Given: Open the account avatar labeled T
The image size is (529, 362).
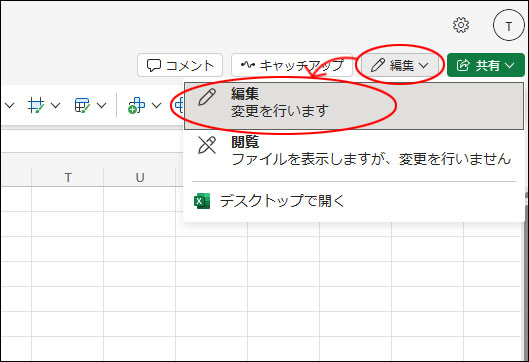Looking at the screenshot, I should tap(508, 26).
